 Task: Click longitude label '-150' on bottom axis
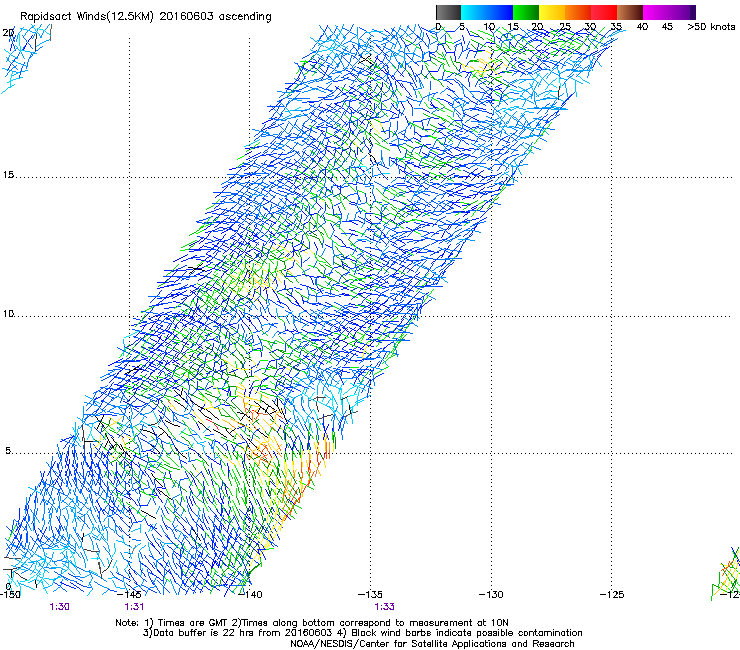coord(10,594)
